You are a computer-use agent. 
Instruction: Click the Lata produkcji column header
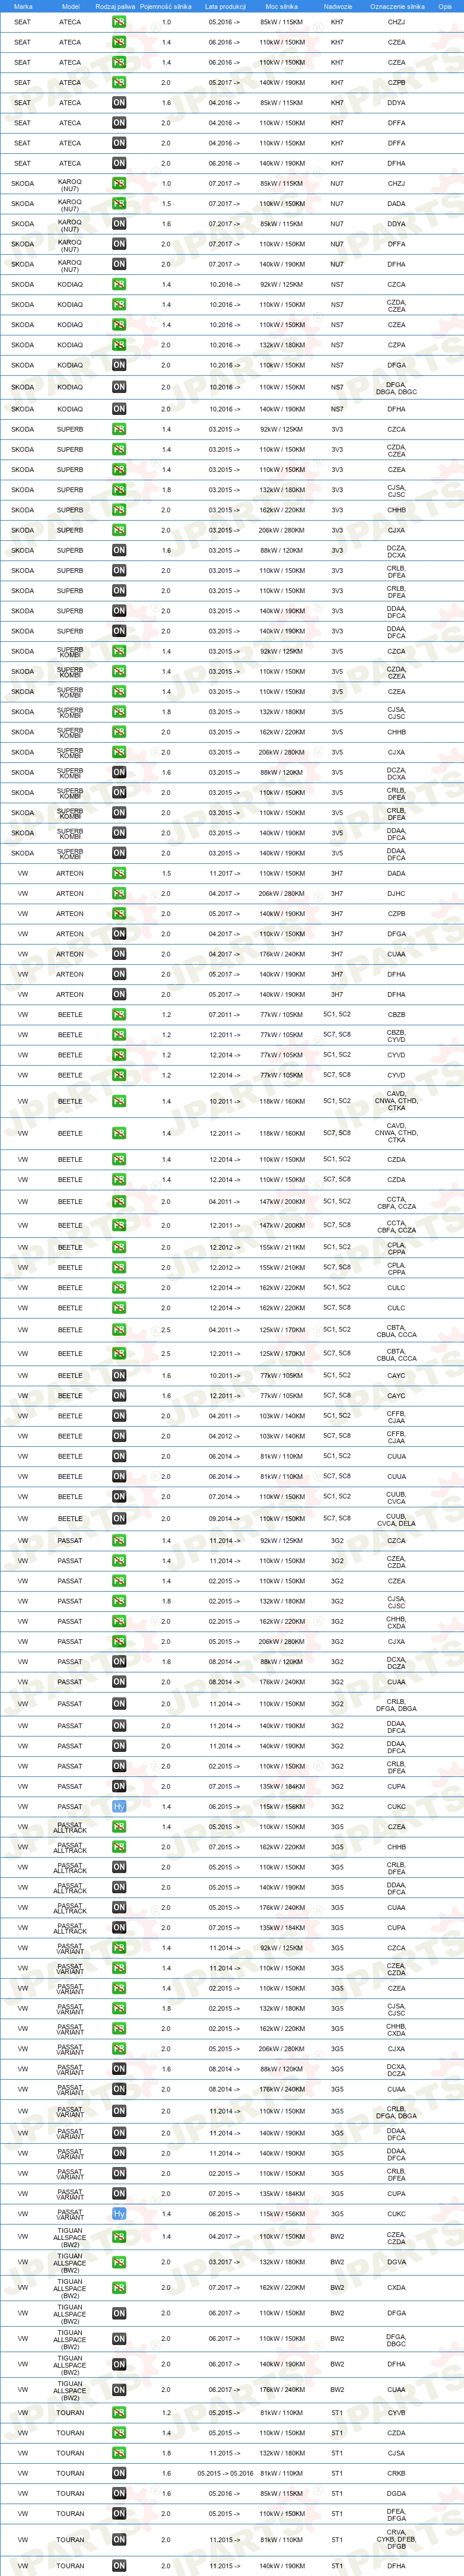[x=225, y=6]
